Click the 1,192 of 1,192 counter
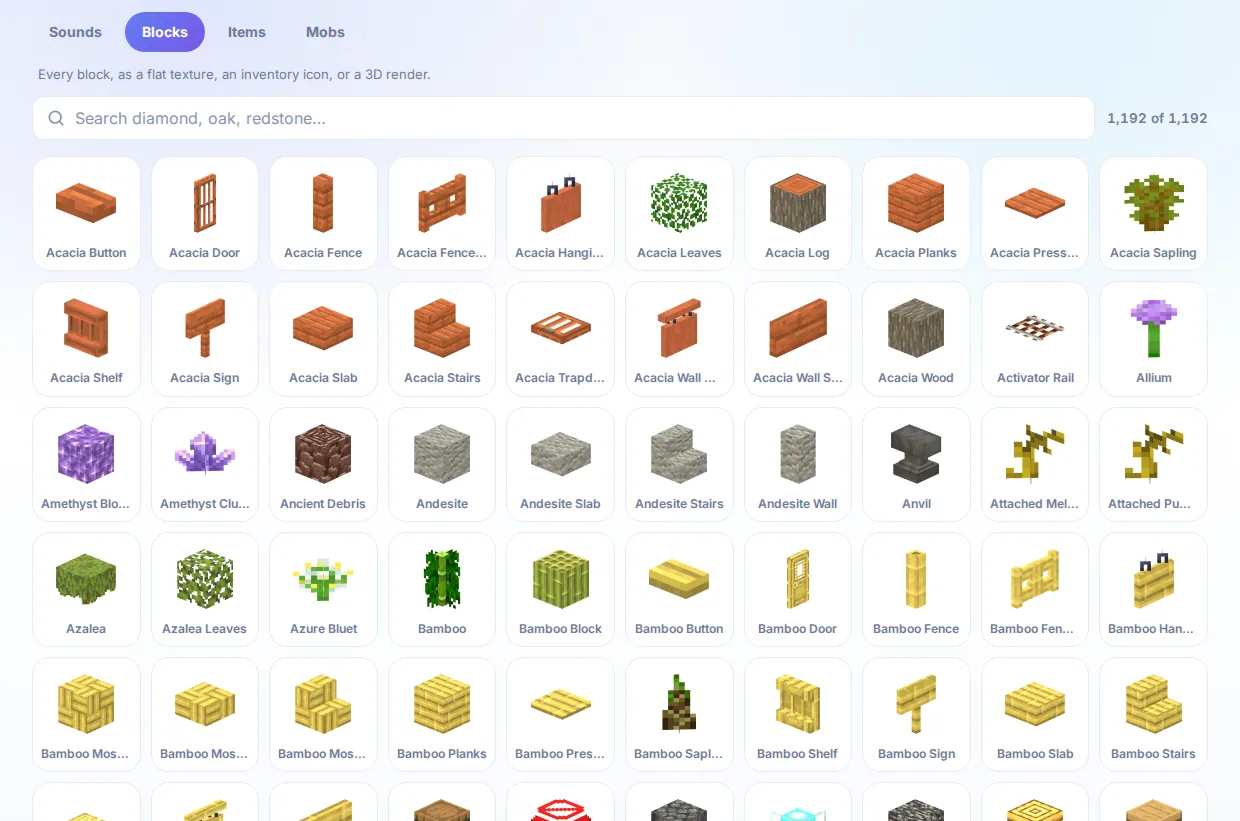 pyautogui.click(x=1157, y=118)
